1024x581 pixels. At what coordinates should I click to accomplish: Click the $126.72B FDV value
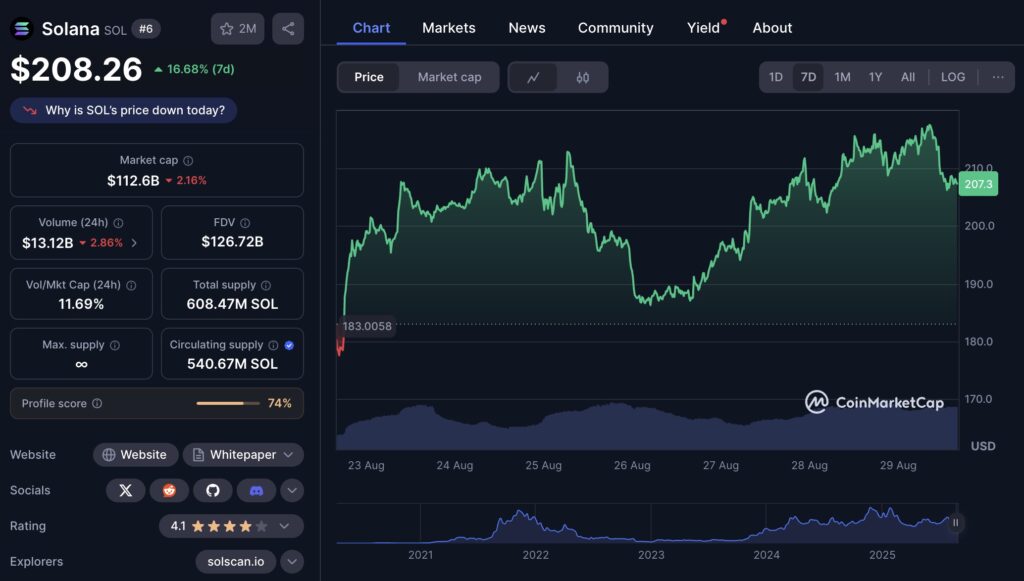[232, 242]
